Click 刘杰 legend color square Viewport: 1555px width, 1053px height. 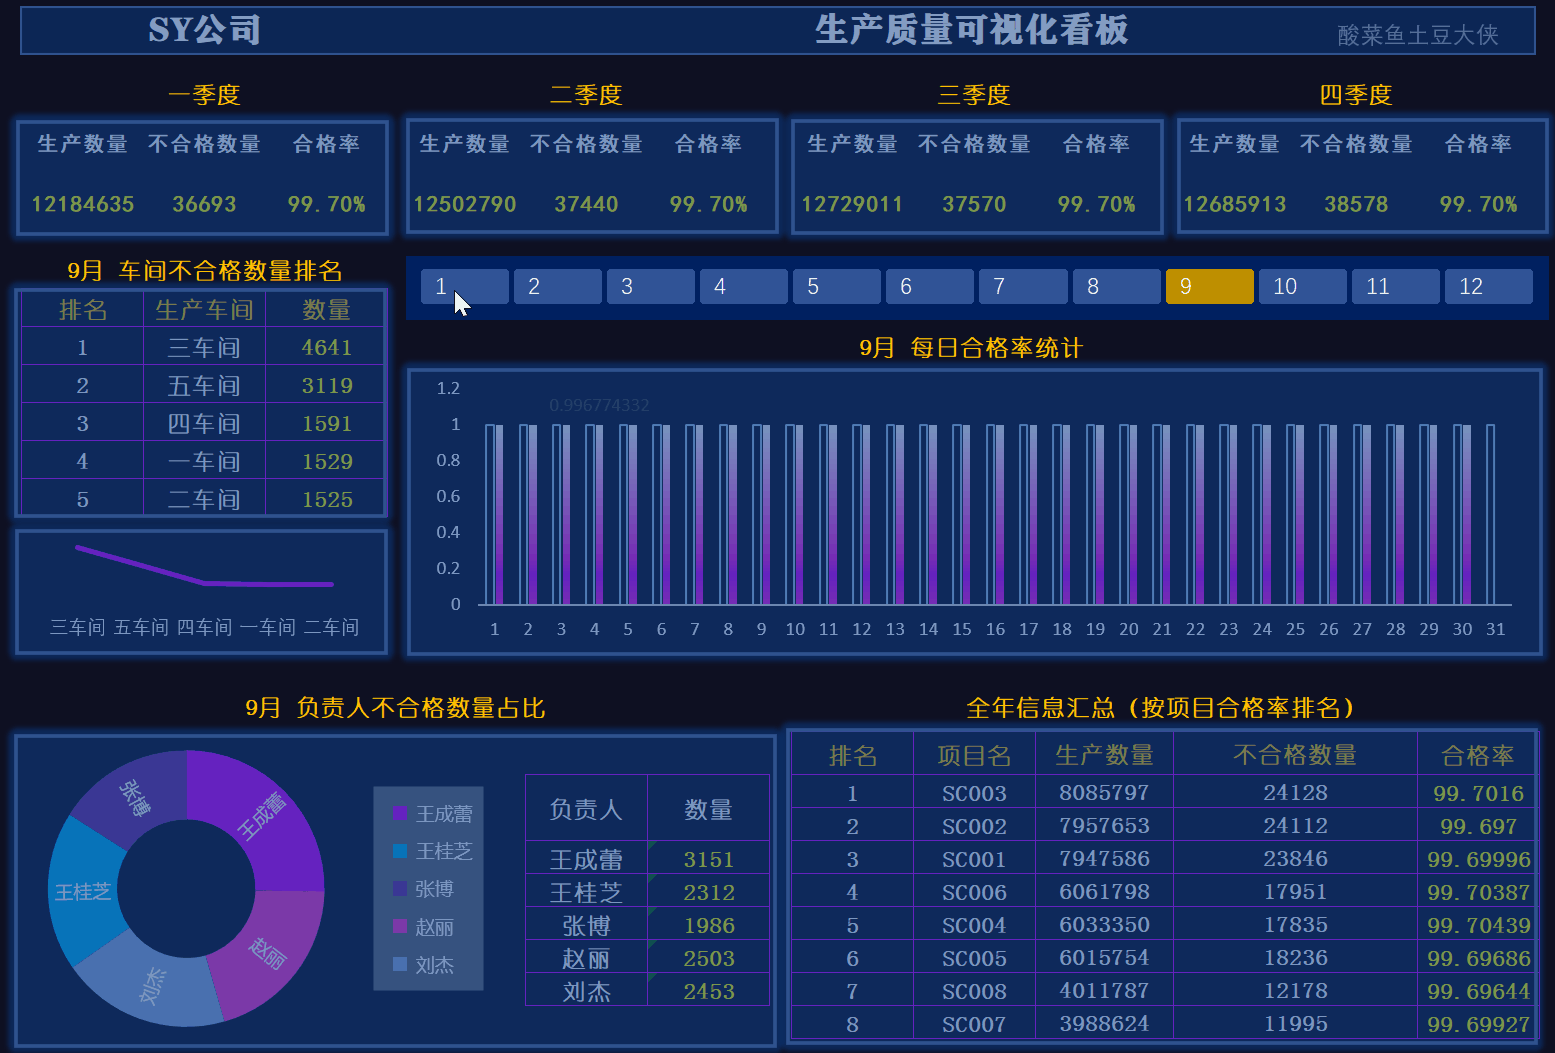[401, 965]
